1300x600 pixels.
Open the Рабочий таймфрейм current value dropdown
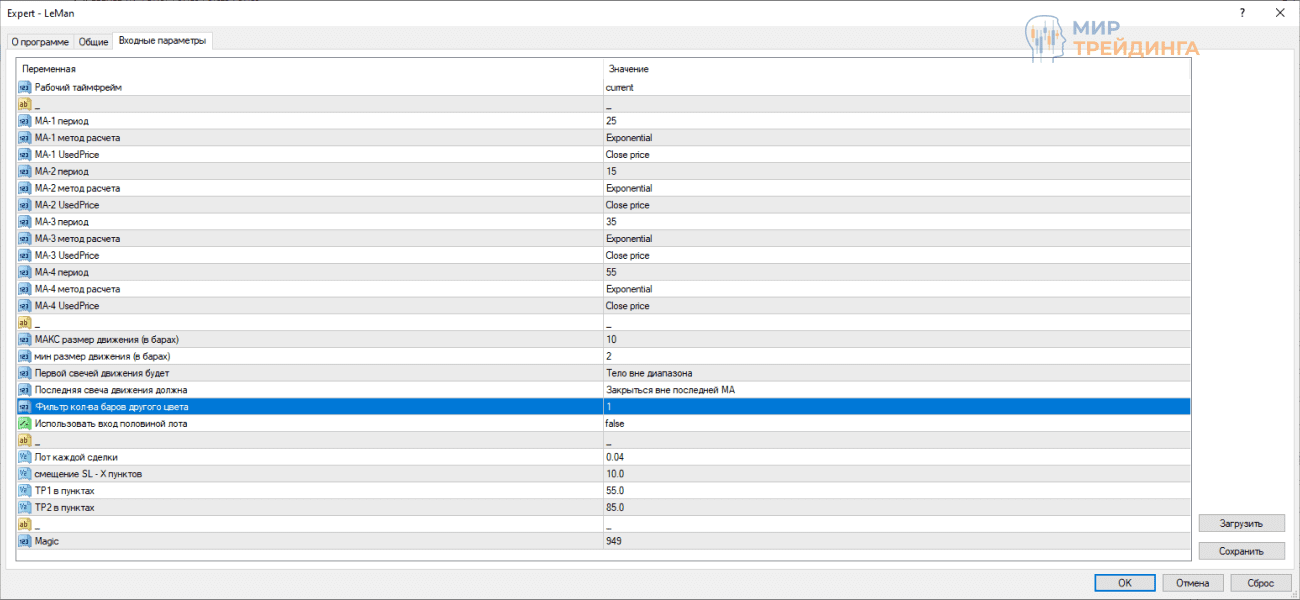click(x=619, y=87)
